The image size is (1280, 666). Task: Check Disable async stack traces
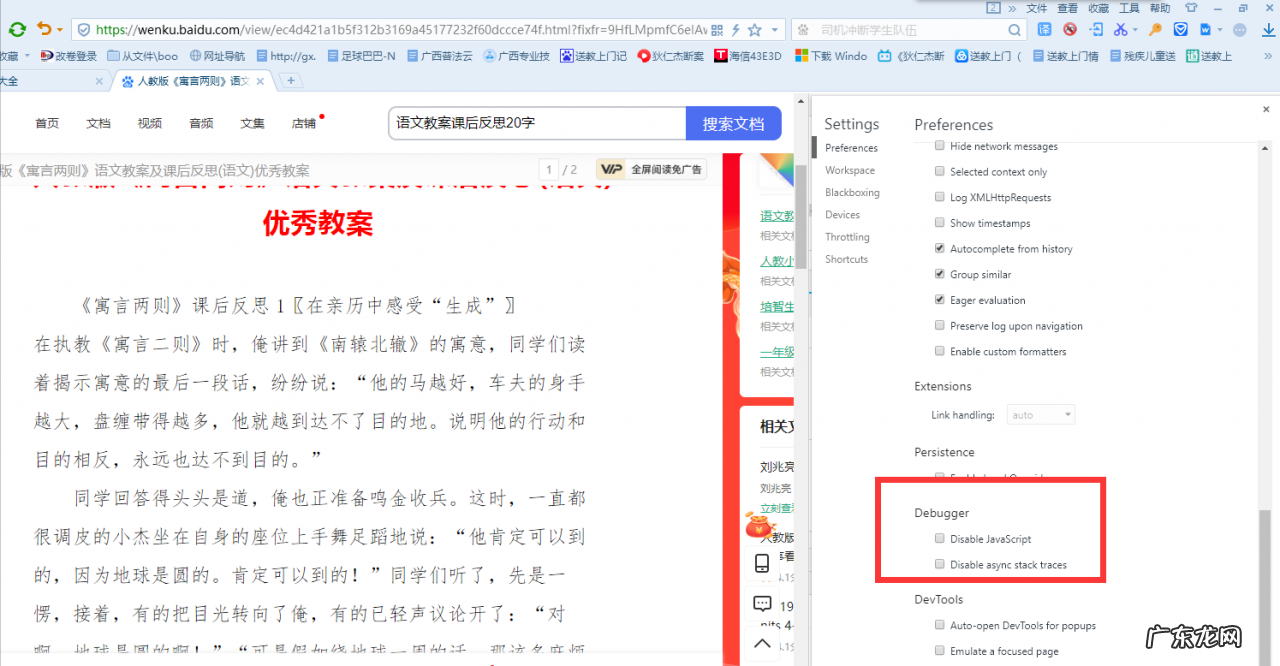939,564
